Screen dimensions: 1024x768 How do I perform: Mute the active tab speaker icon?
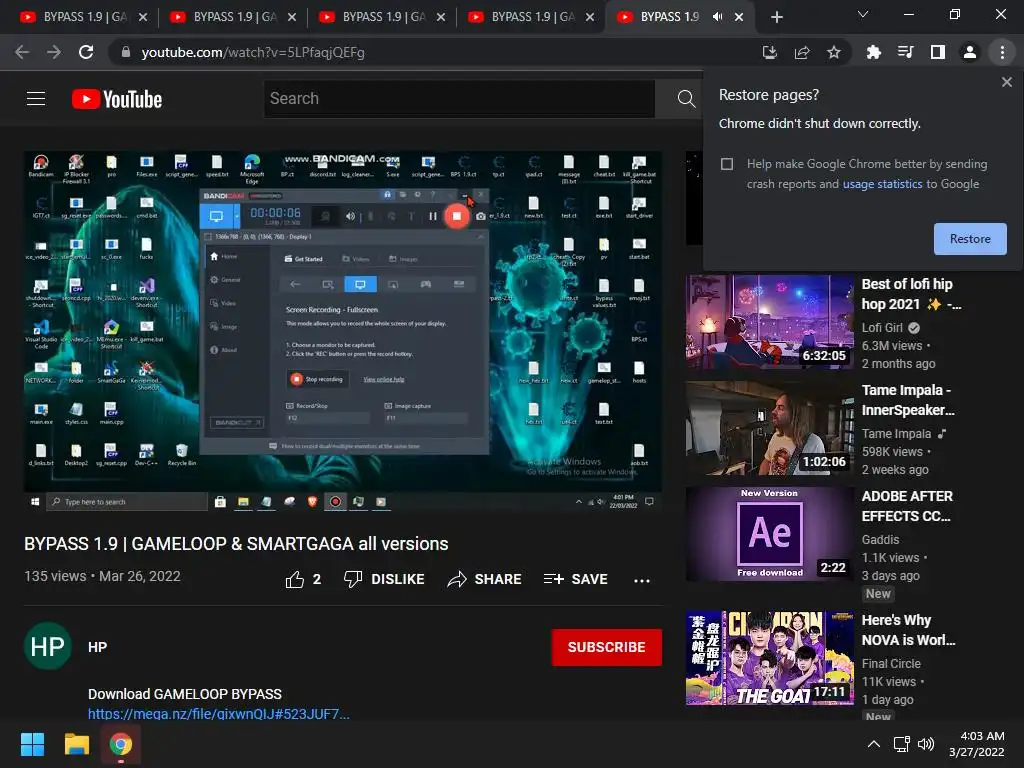(x=718, y=17)
